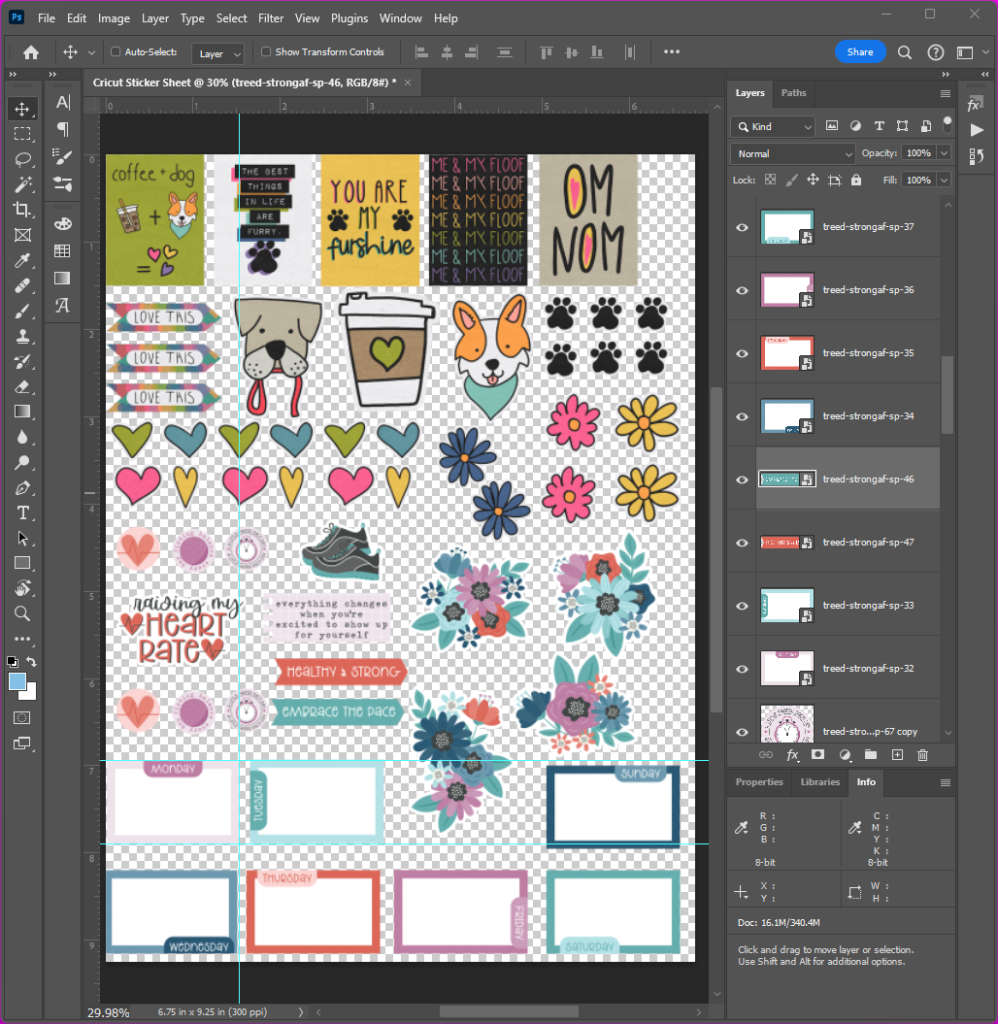Image resolution: width=998 pixels, height=1024 pixels.
Task: Open the Normal blend mode dropdown
Action: 793,154
